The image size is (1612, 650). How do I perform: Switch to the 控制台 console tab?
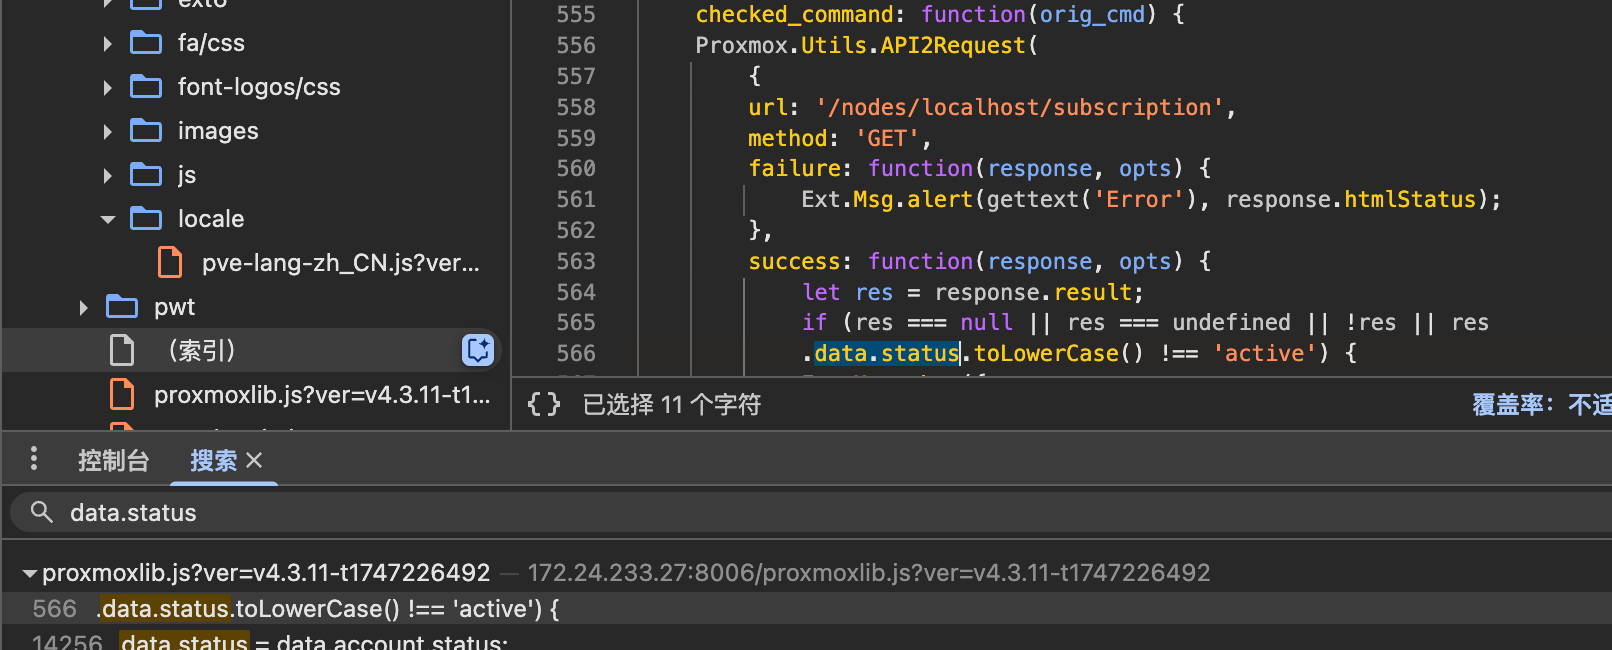[113, 460]
